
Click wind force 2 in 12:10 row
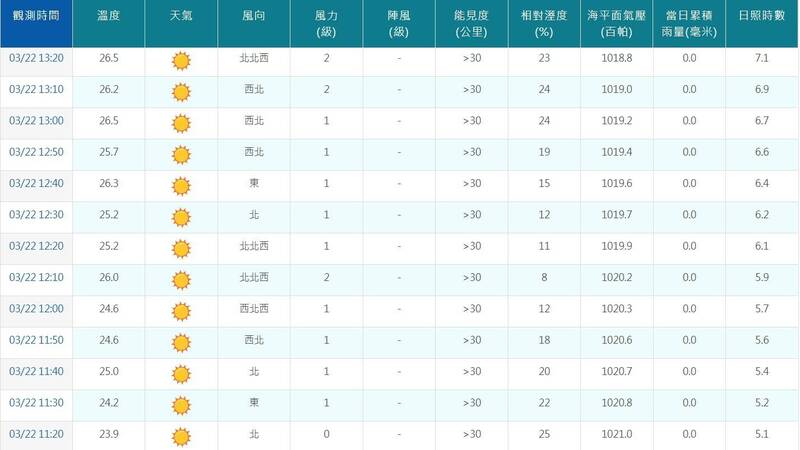pyautogui.click(x=327, y=278)
